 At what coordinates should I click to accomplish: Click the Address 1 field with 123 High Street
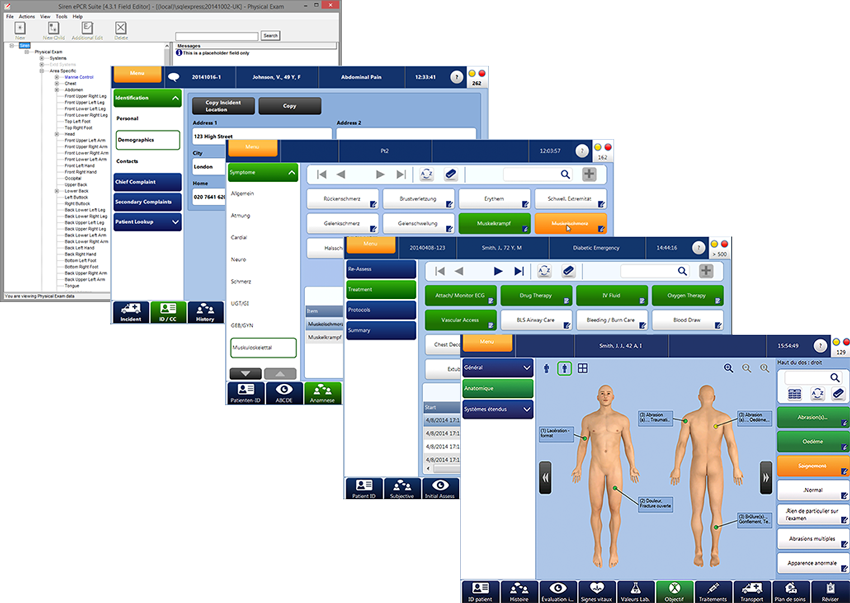(x=261, y=136)
